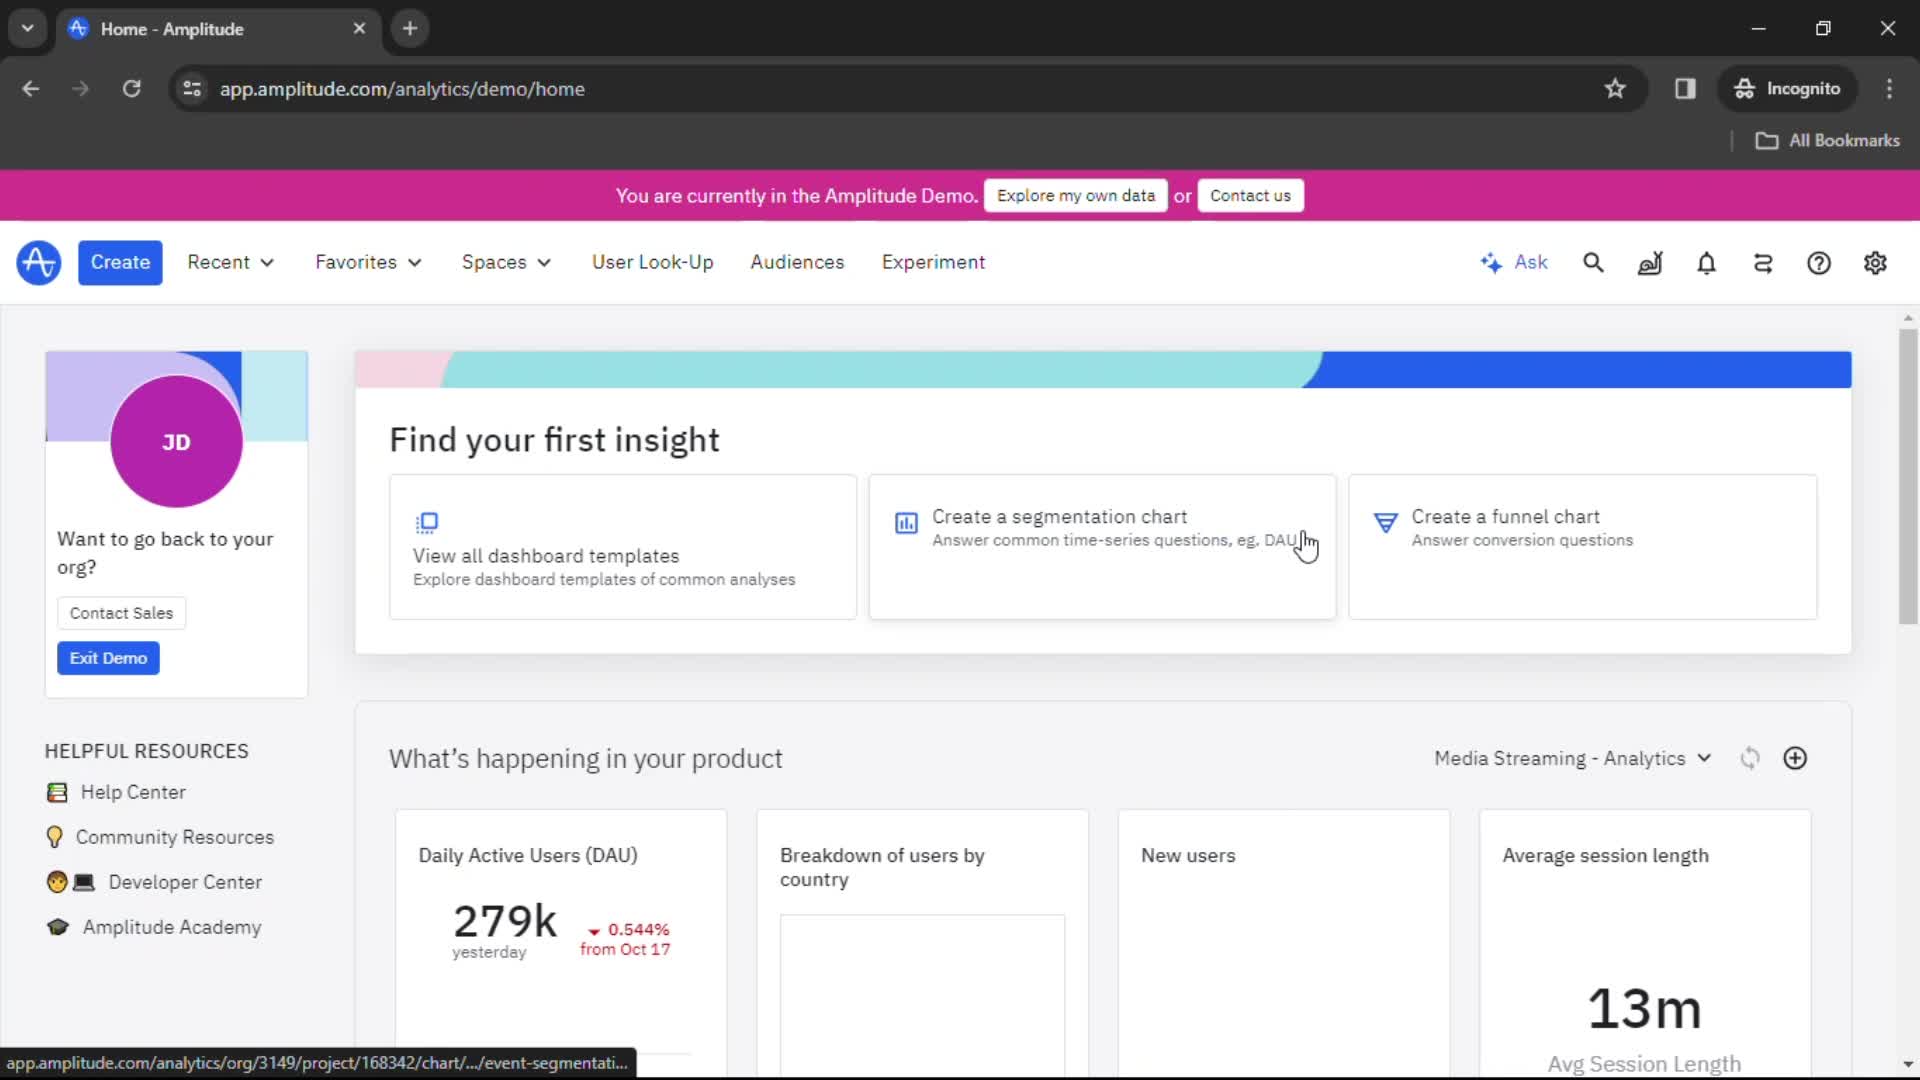Click Contact us link in banner
This screenshot has height=1080, width=1920.
pyautogui.click(x=1249, y=195)
